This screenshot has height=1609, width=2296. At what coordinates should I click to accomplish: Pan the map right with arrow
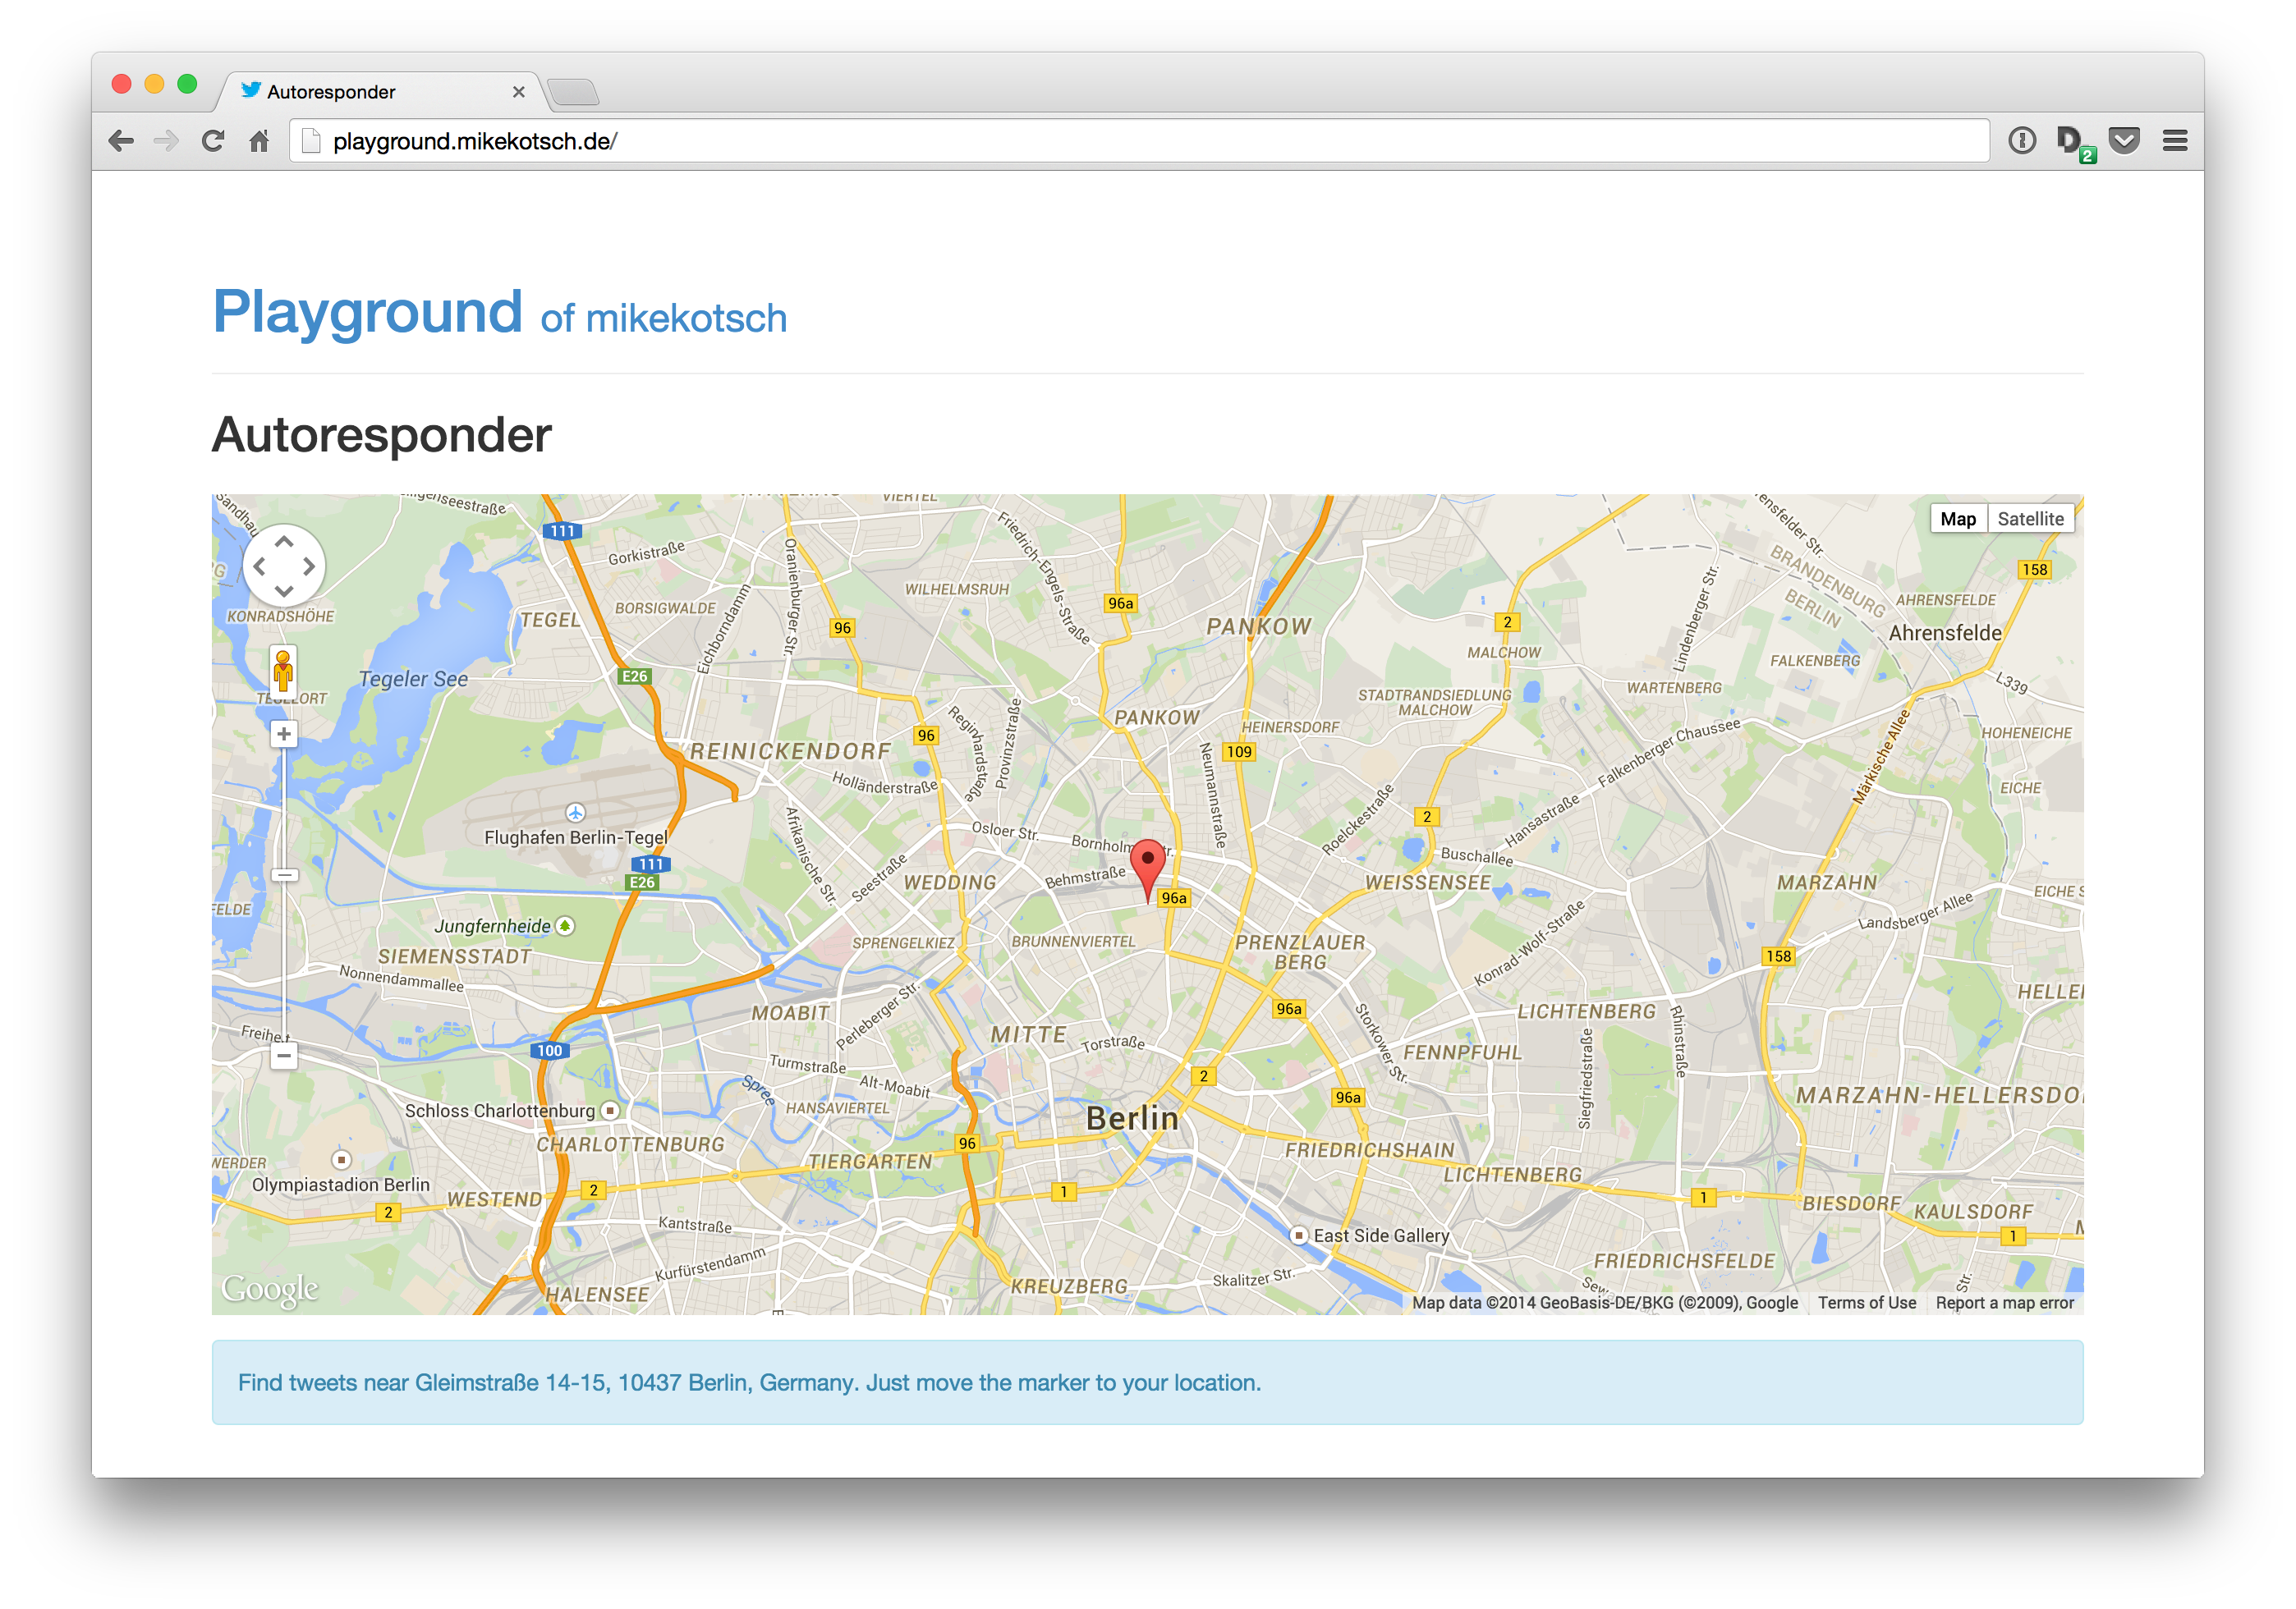pyautogui.click(x=309, y=566)
